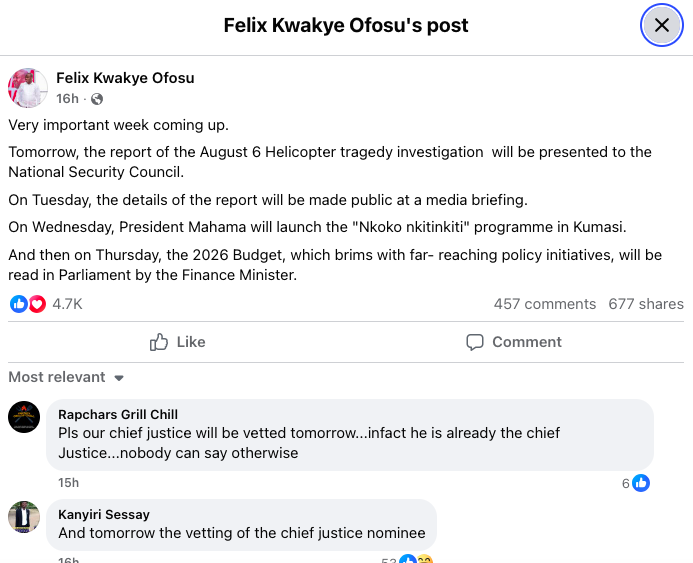The image size is (693, 563).
Task: Click the 15h timestamp under Rapchars comment
Action: (x=68, y=483)
